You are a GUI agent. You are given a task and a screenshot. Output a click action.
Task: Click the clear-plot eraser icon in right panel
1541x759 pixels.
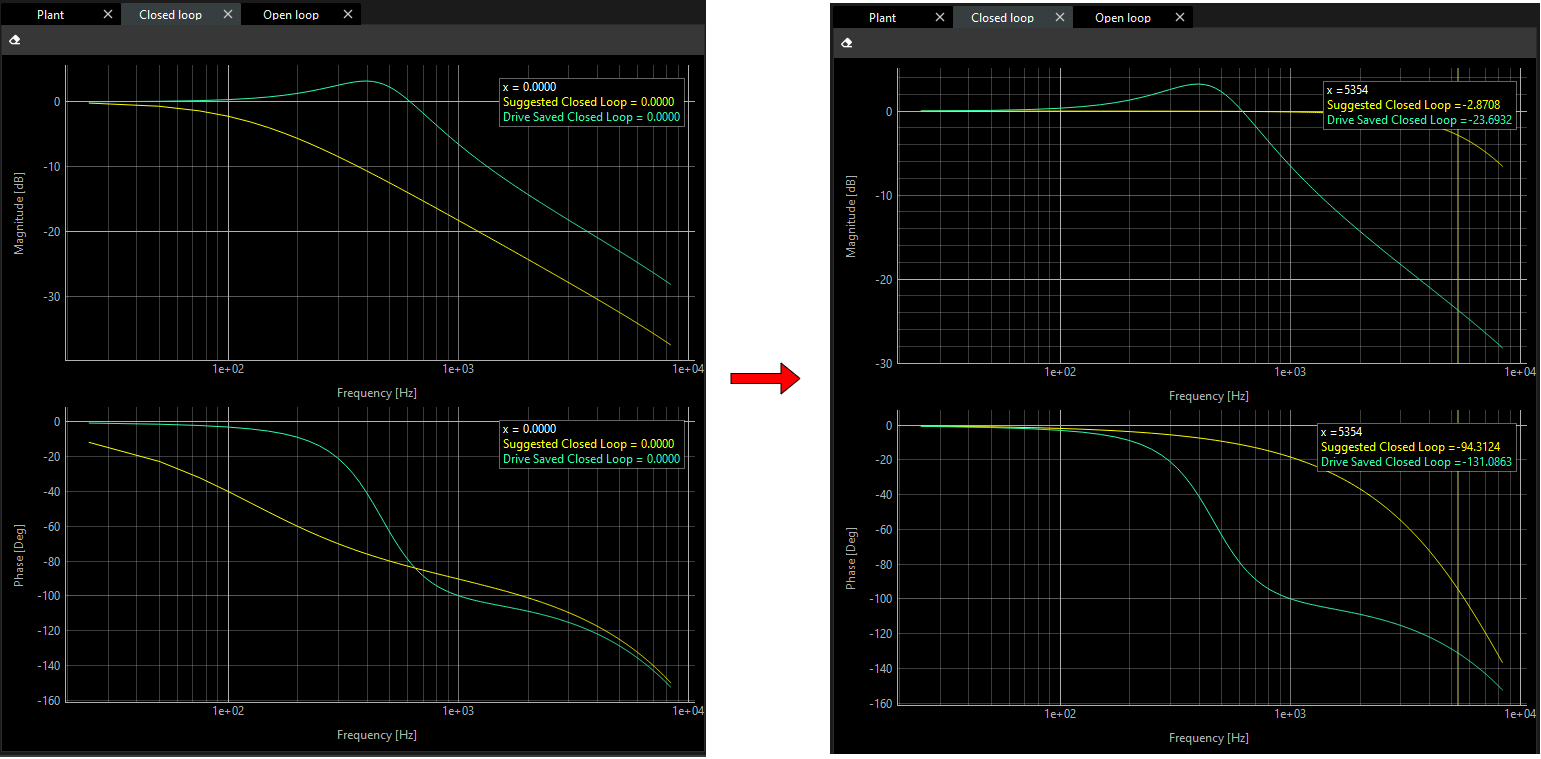coord(846,43)
